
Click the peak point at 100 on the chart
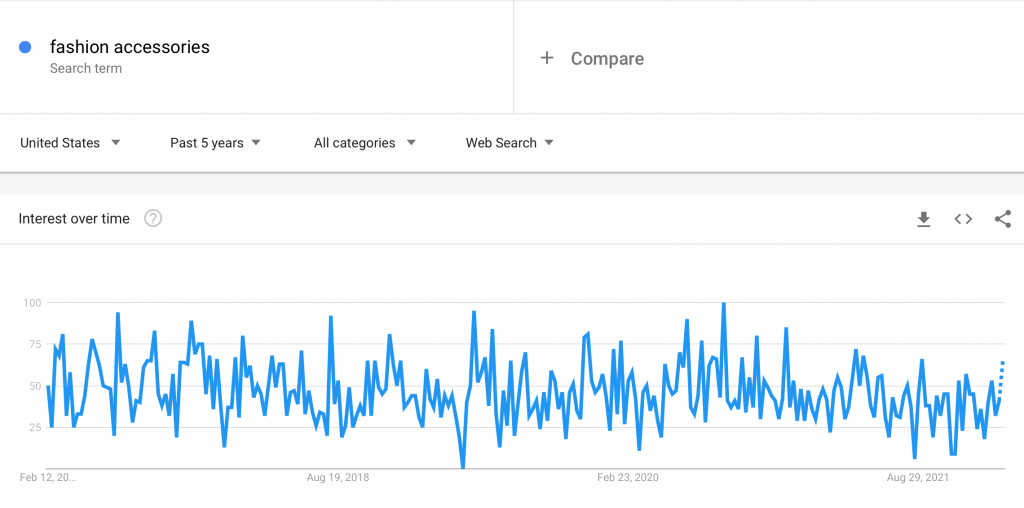click(724, 304)
